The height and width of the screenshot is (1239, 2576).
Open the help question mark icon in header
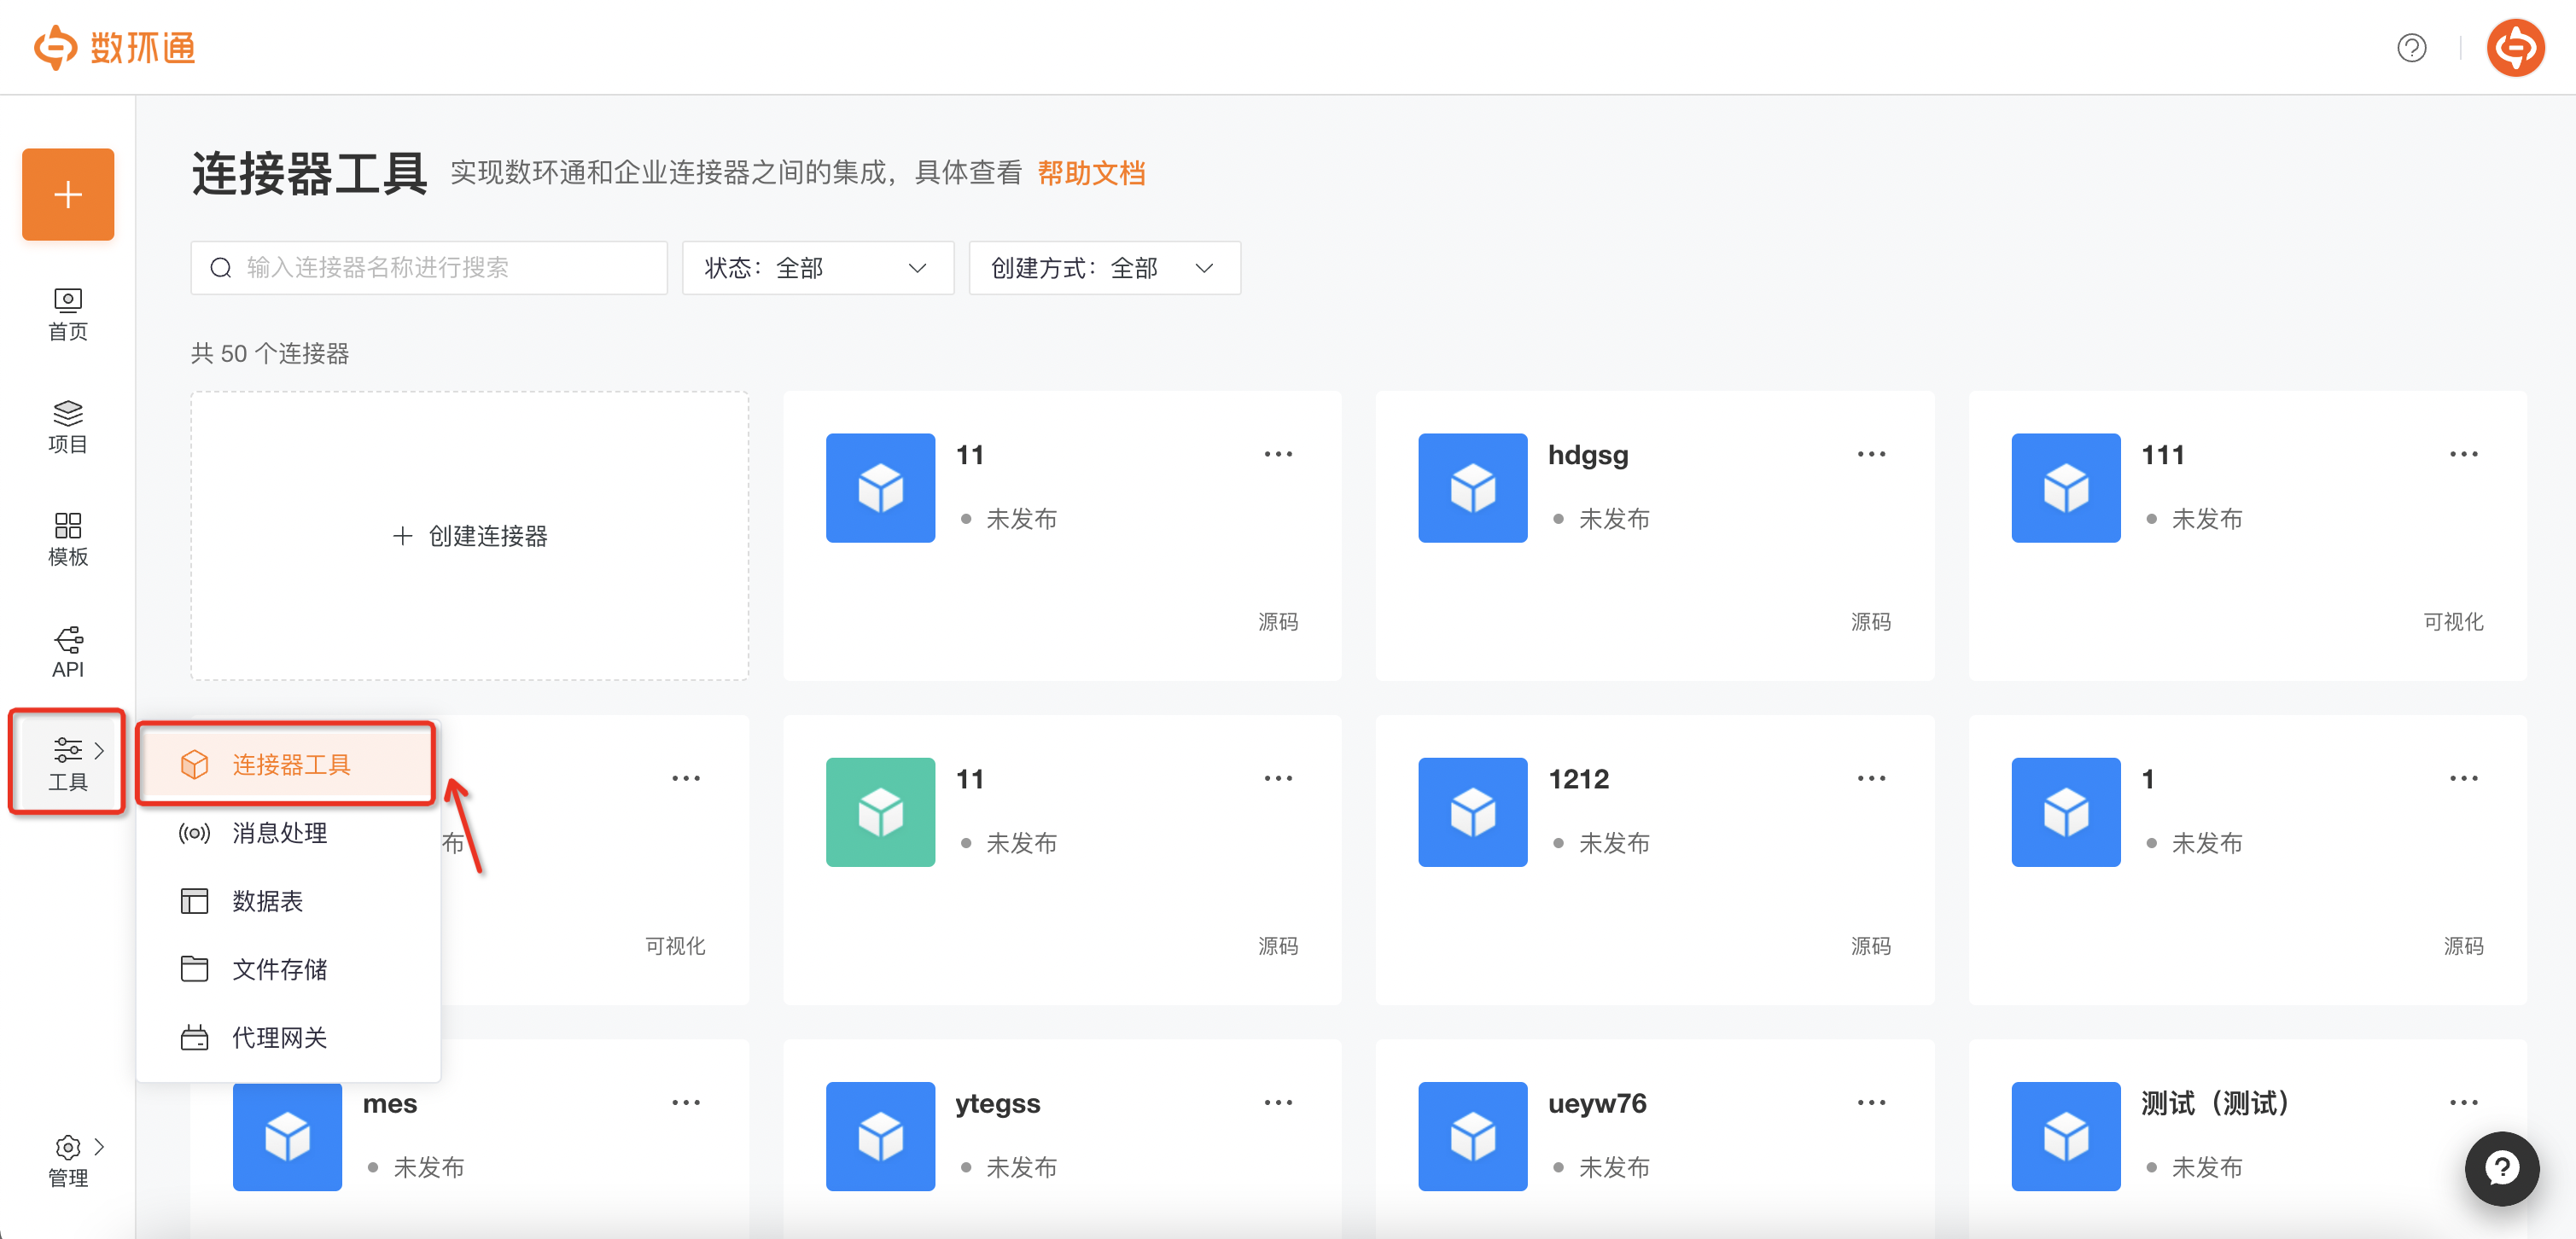tap(2411, 47)
